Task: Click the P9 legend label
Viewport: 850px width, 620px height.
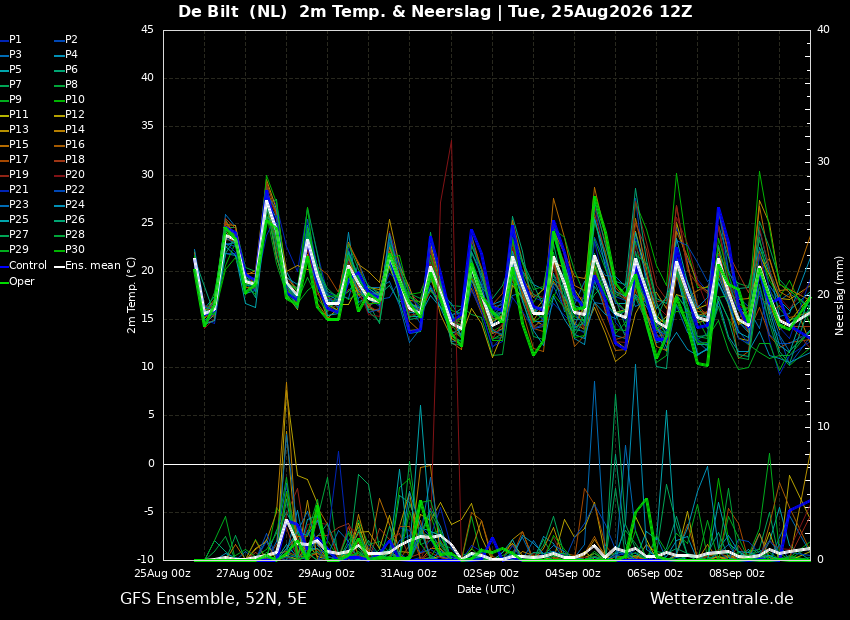Action: point(15,99)
